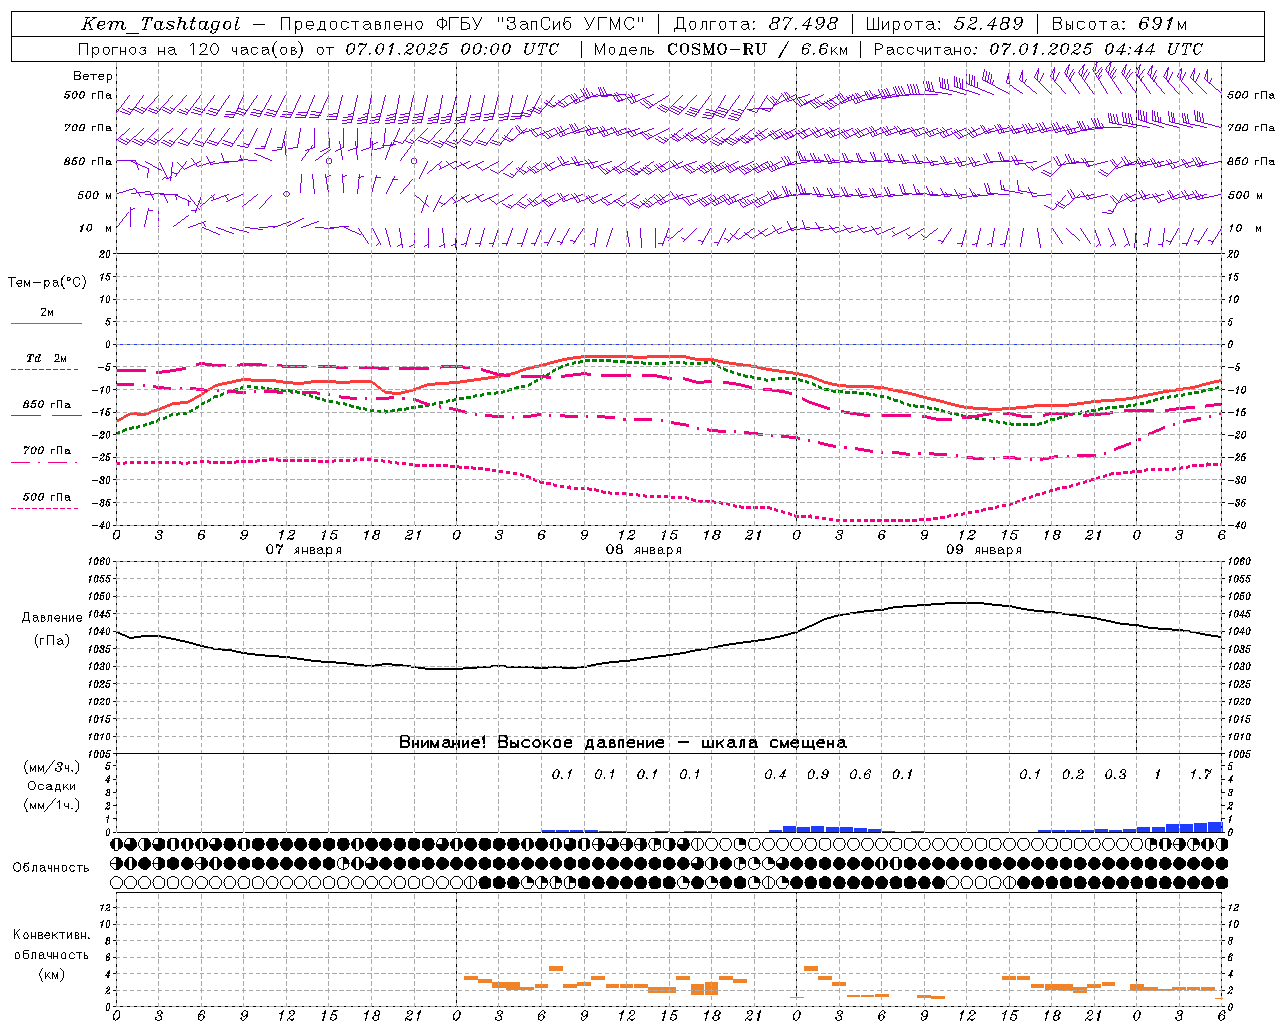
Task: Select the forecast start 07.01.2025 00:00 UTC
Action: (x=452, y=49)
